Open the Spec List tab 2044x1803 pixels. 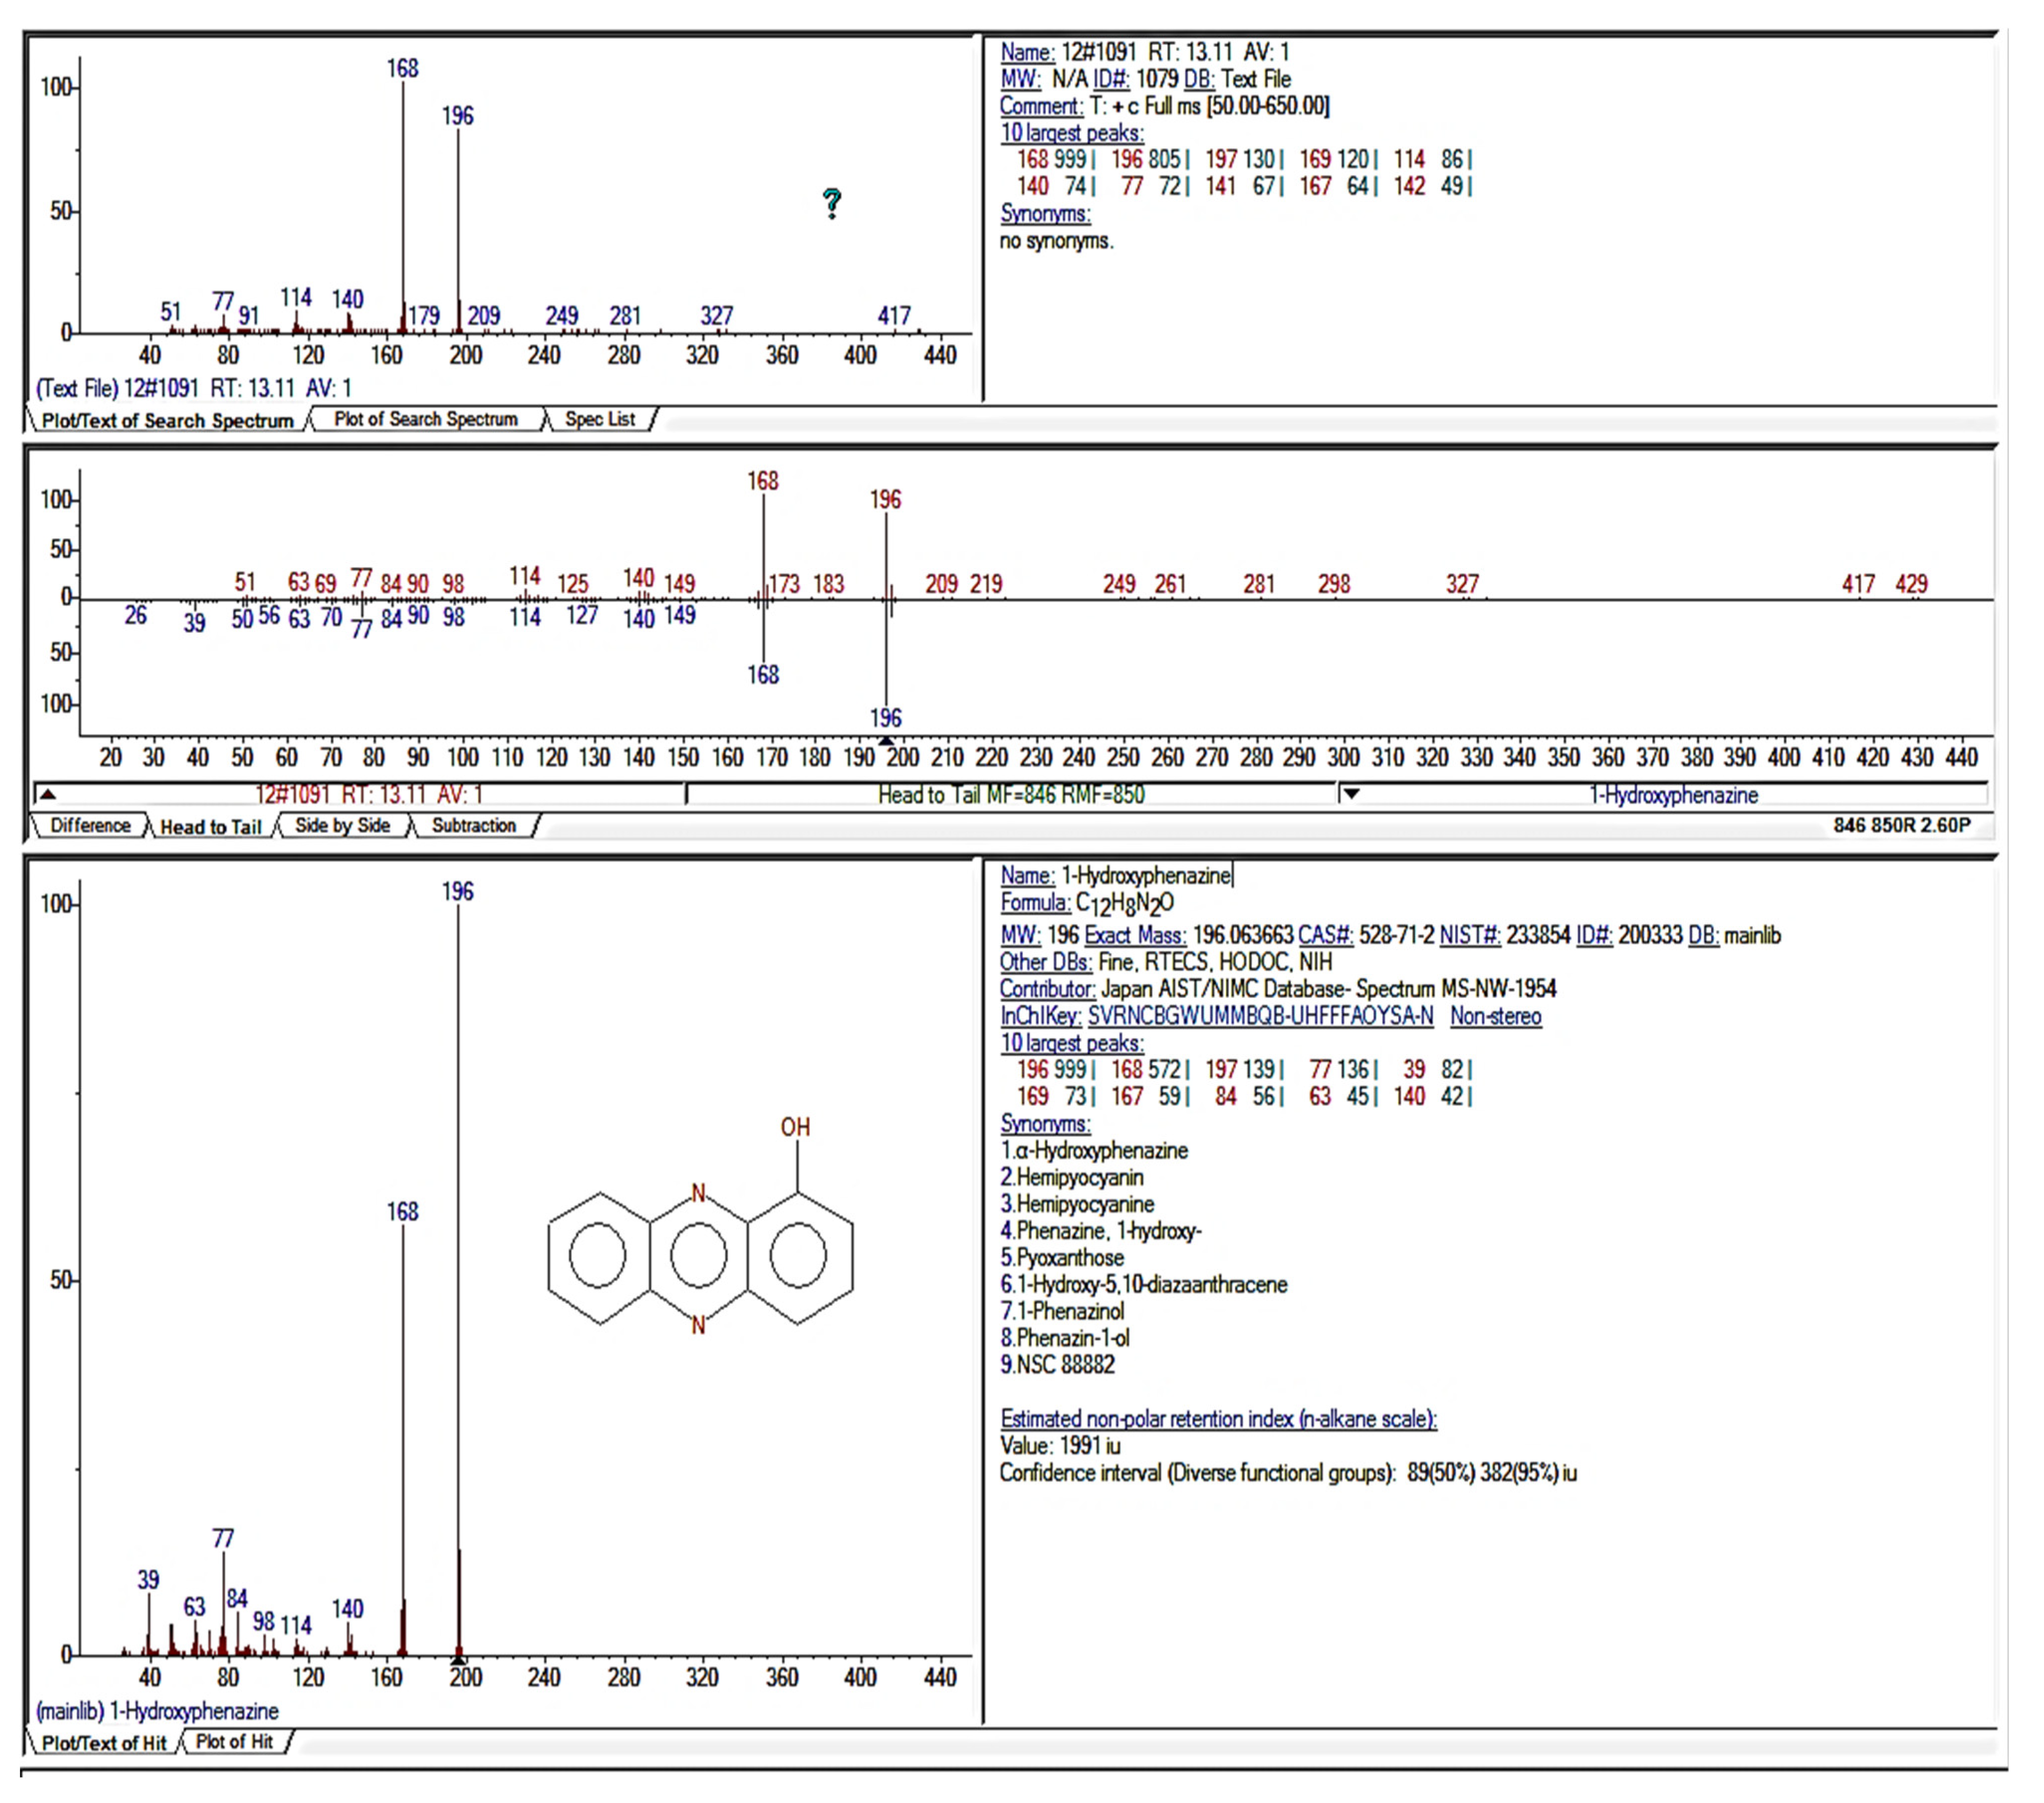click(x=599, y=419)
